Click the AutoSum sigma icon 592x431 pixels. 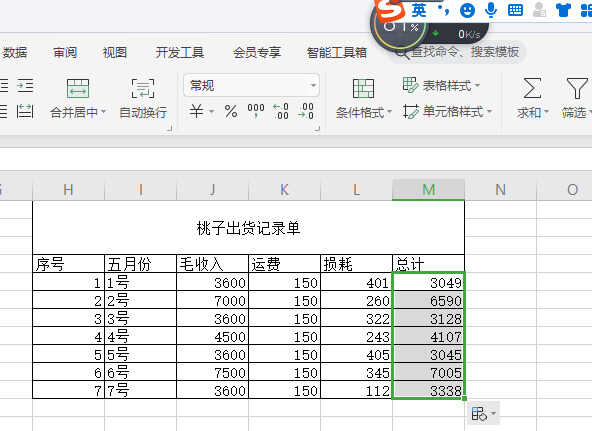532,88
